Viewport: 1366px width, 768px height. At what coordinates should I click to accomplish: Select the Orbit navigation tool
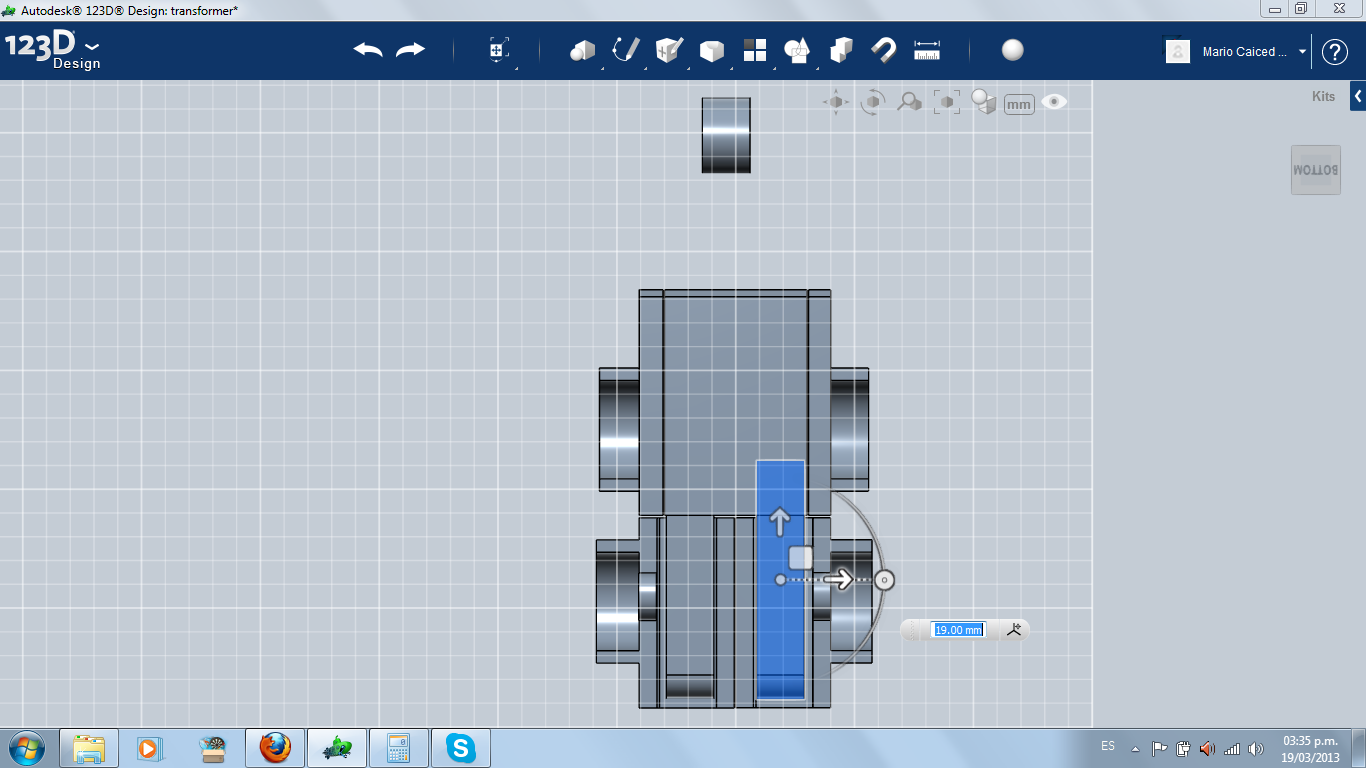[873, 102]
